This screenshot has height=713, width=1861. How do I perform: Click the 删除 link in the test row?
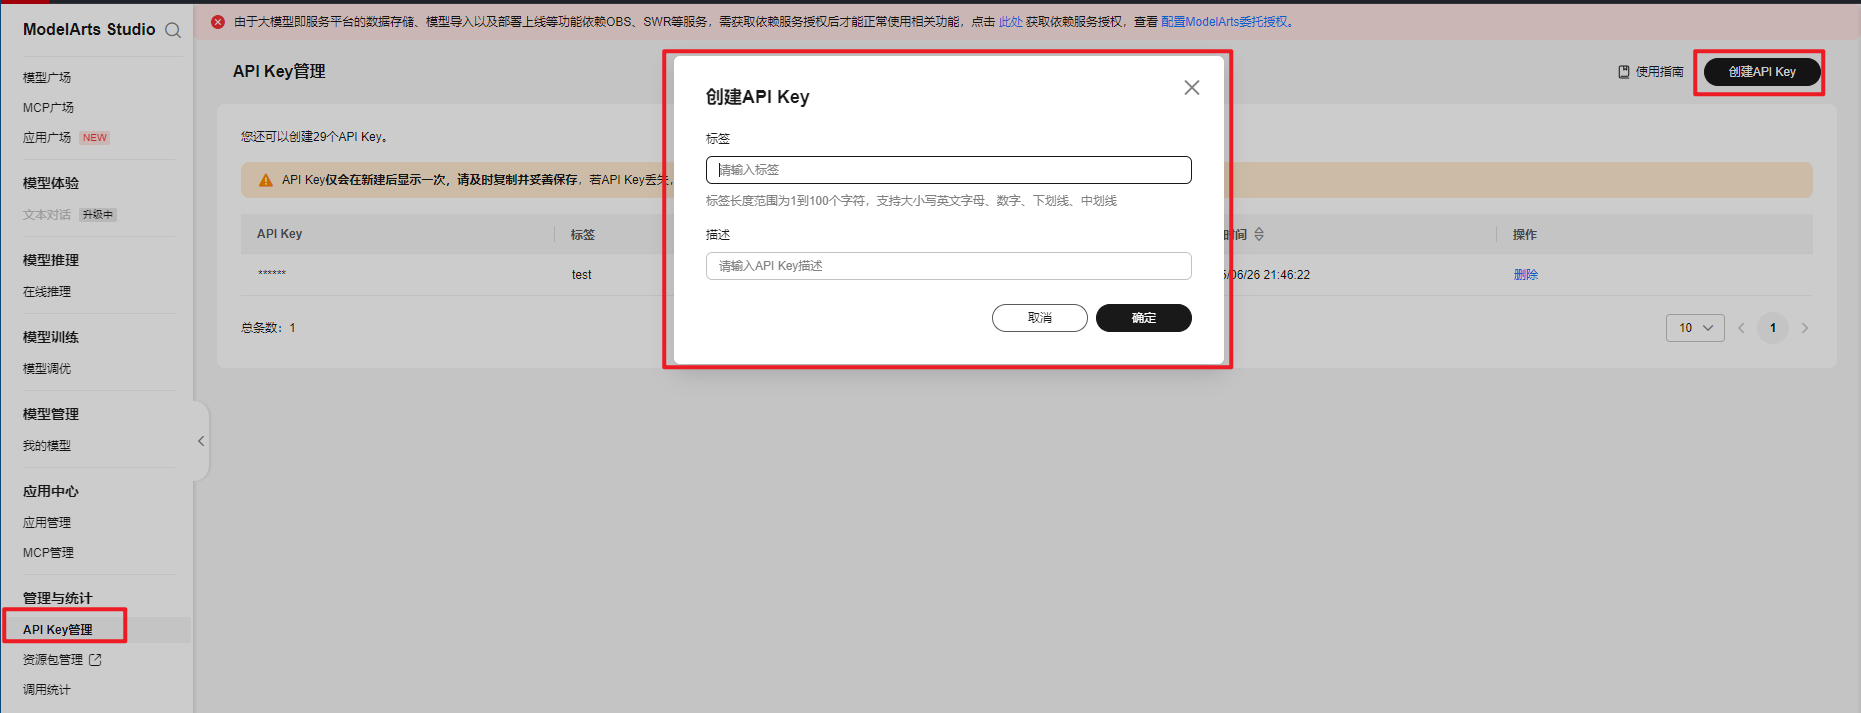(x=1526, y=275)
